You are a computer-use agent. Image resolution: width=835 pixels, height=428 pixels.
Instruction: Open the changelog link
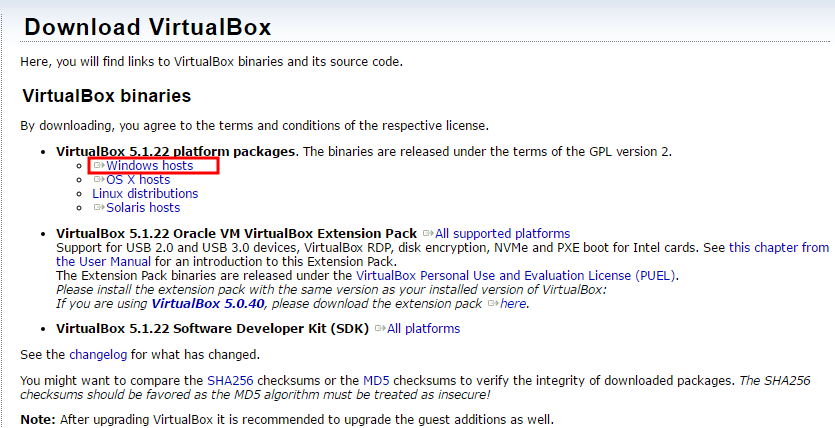point(98,354)
